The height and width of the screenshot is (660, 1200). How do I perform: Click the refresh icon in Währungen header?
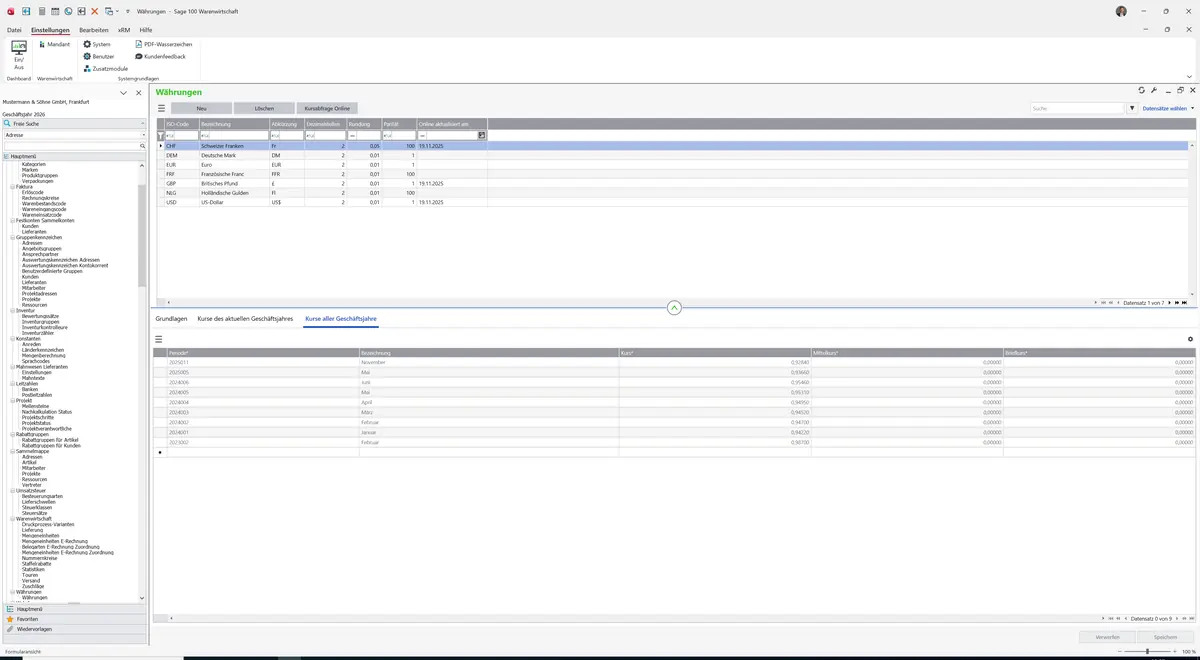1142,91
